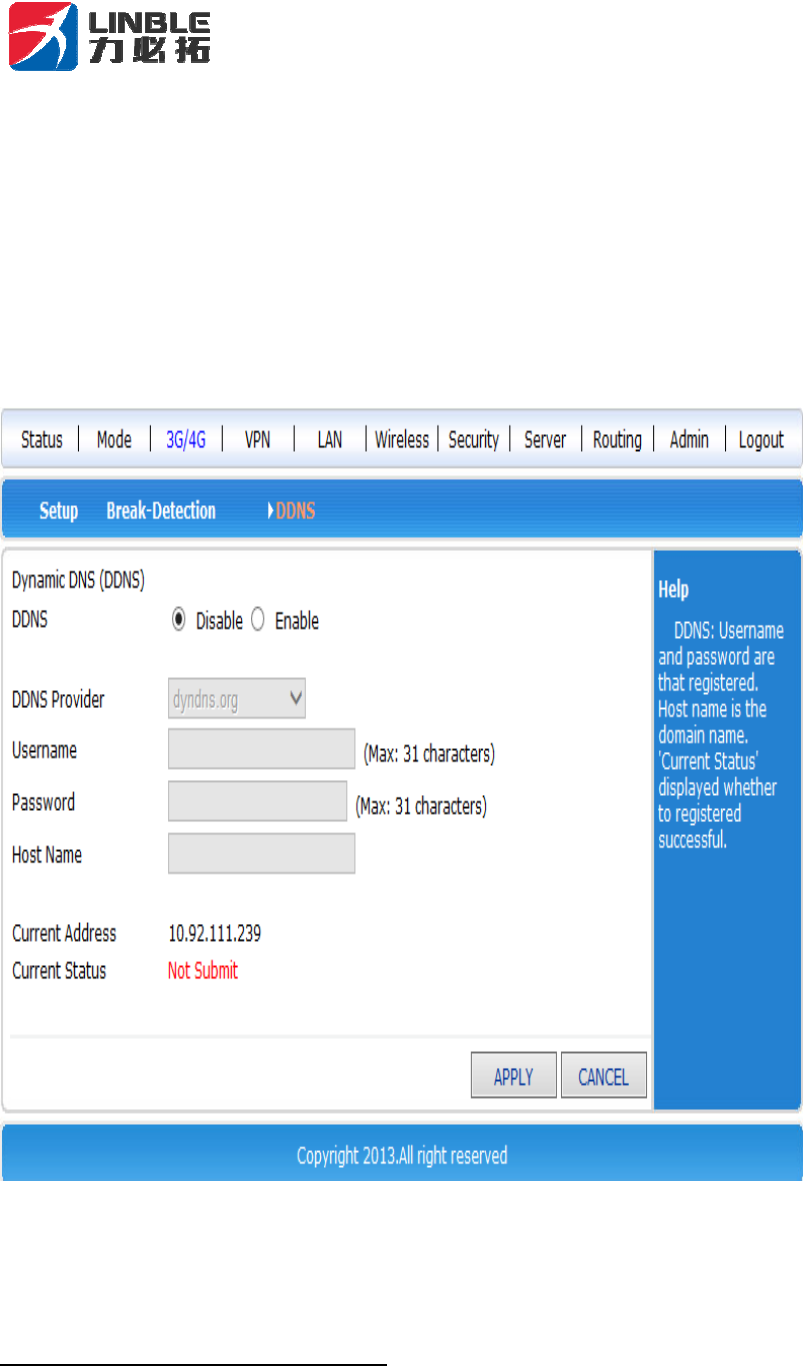The width and height of the screenshot is (803, 1366).
Task: Click the copyright 2013 footer text
Action: point(402,1155)
